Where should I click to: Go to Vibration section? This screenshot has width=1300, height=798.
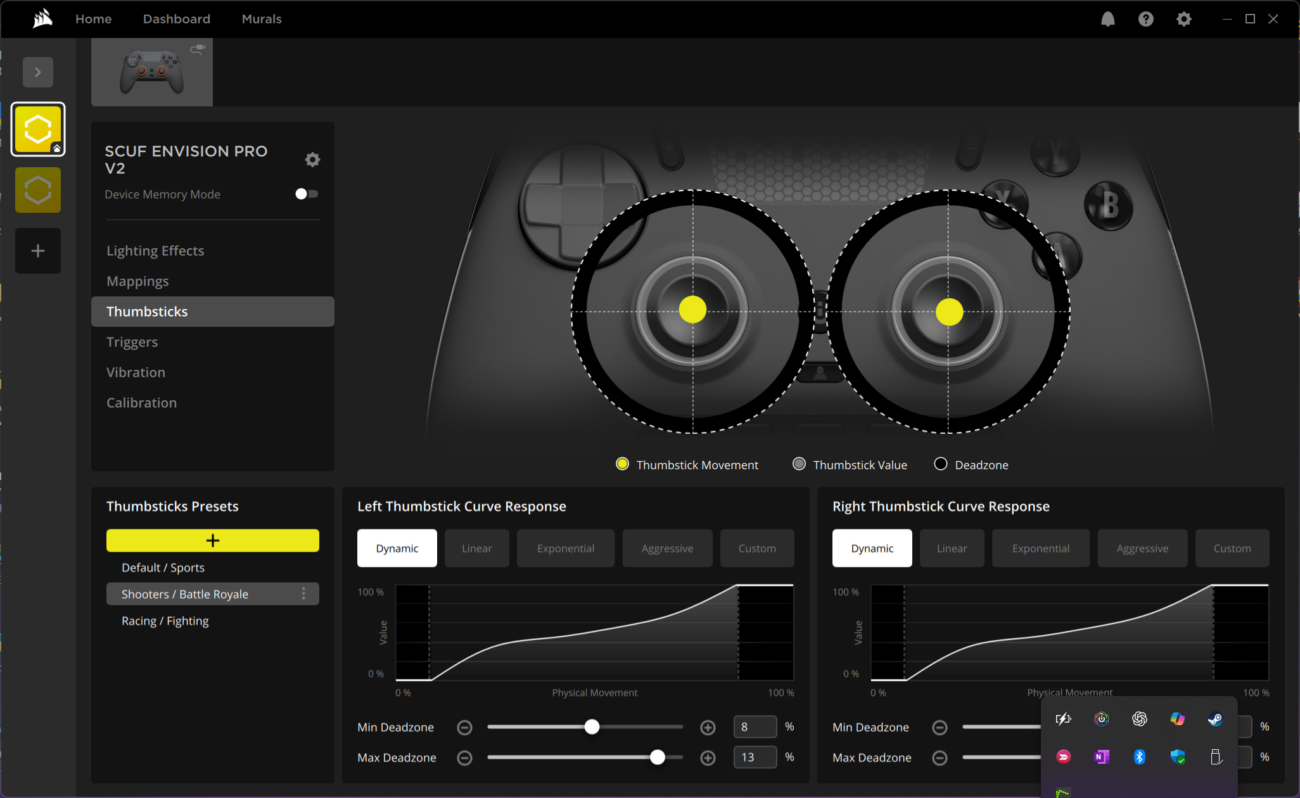click(x=136, y=372)
